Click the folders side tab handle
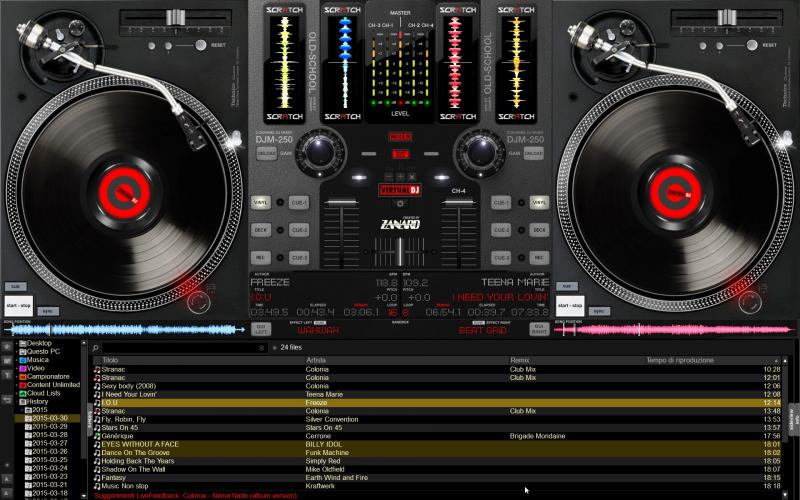The width and height of the screenshot is (800, 500). click(x=90, y=420)
